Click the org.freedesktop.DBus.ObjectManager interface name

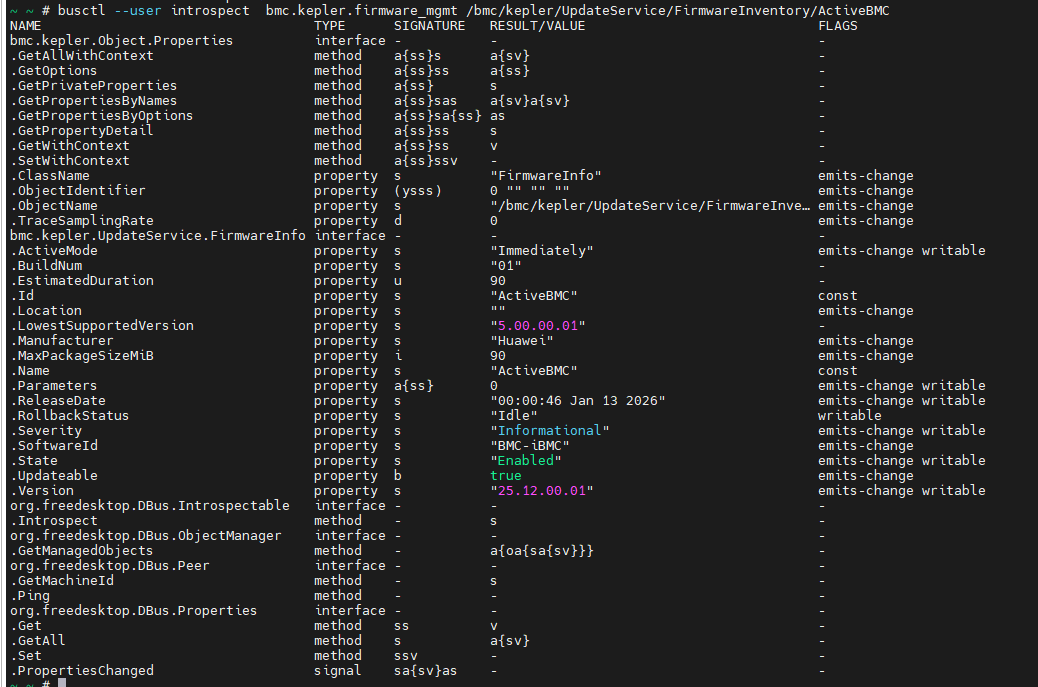pyautogui.click(x=146, y=536)
